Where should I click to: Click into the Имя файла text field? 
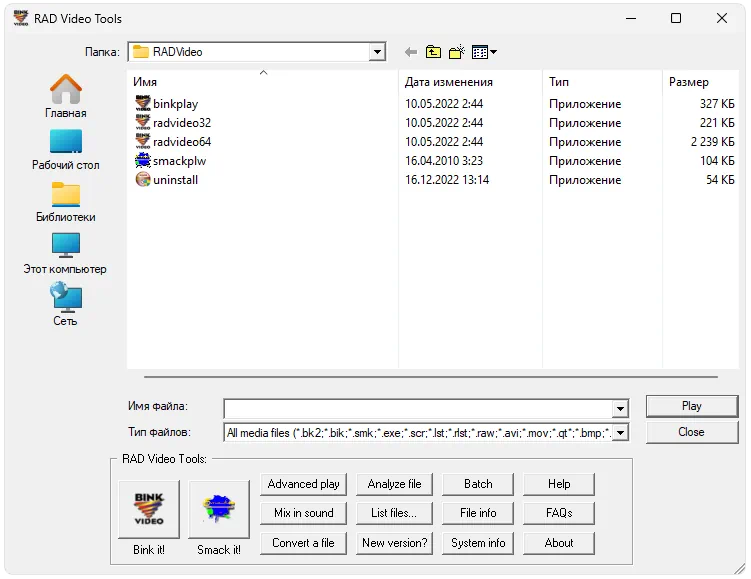pos(418,409)
